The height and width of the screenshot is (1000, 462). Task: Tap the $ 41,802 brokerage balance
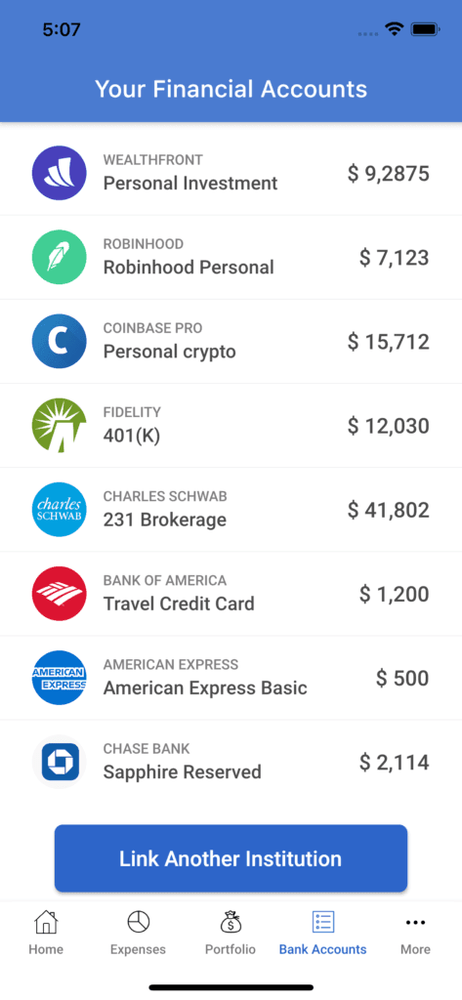389,510
